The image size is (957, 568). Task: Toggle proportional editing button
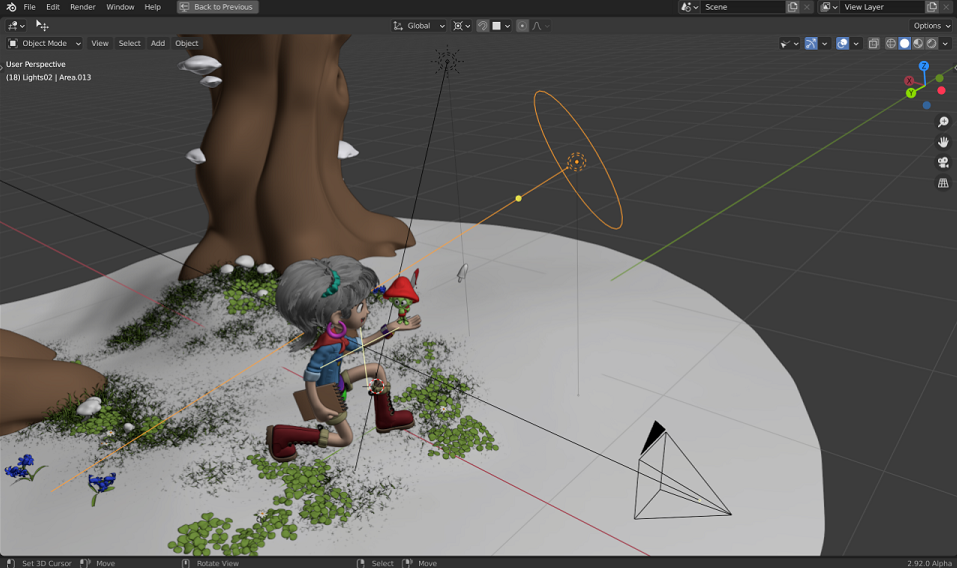(522, 26)
